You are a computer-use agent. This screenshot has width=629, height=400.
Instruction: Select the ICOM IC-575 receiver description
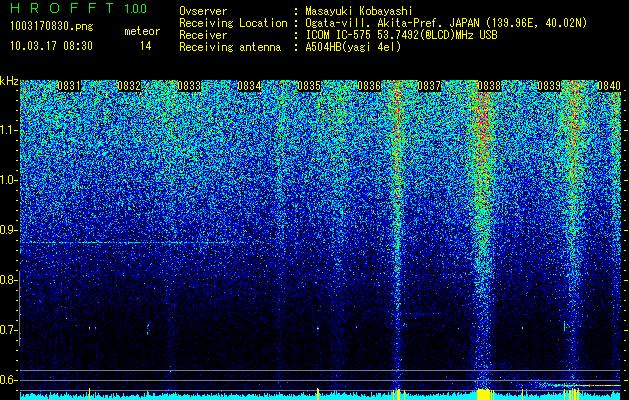(401, 35)
